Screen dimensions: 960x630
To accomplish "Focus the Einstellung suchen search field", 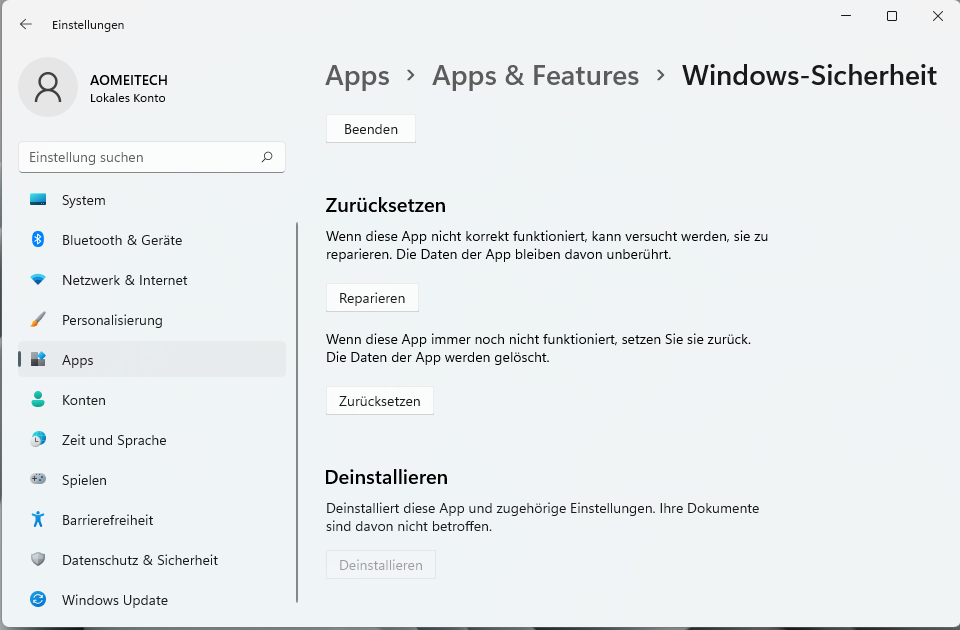I will tap(140, 157).
